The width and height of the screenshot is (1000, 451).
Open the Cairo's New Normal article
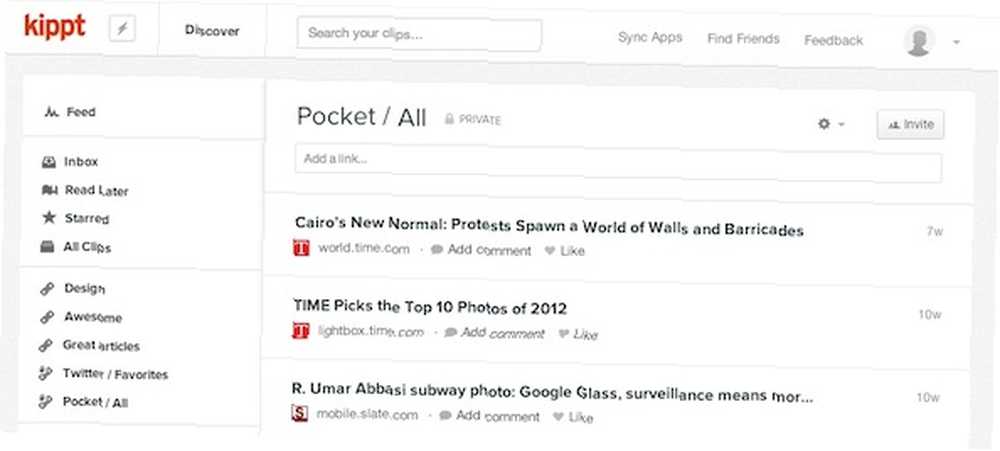[549, 227]
